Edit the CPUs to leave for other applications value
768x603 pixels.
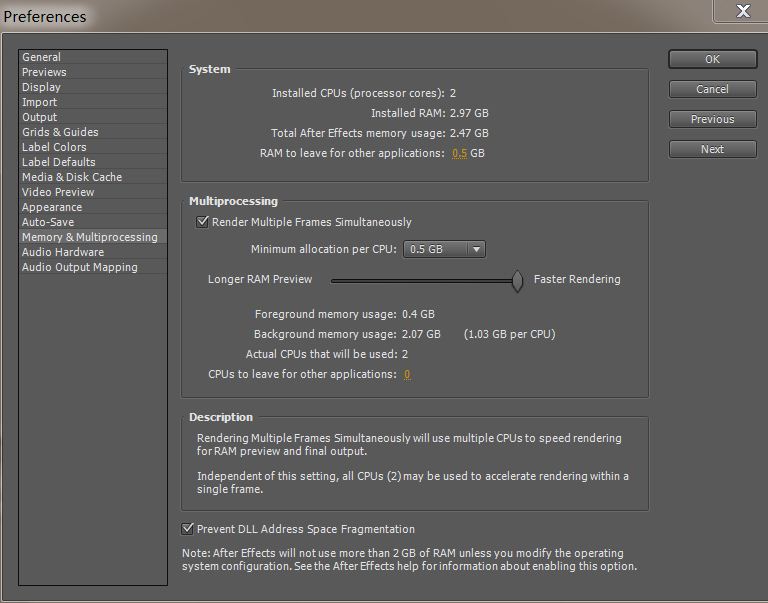(407, 374)
